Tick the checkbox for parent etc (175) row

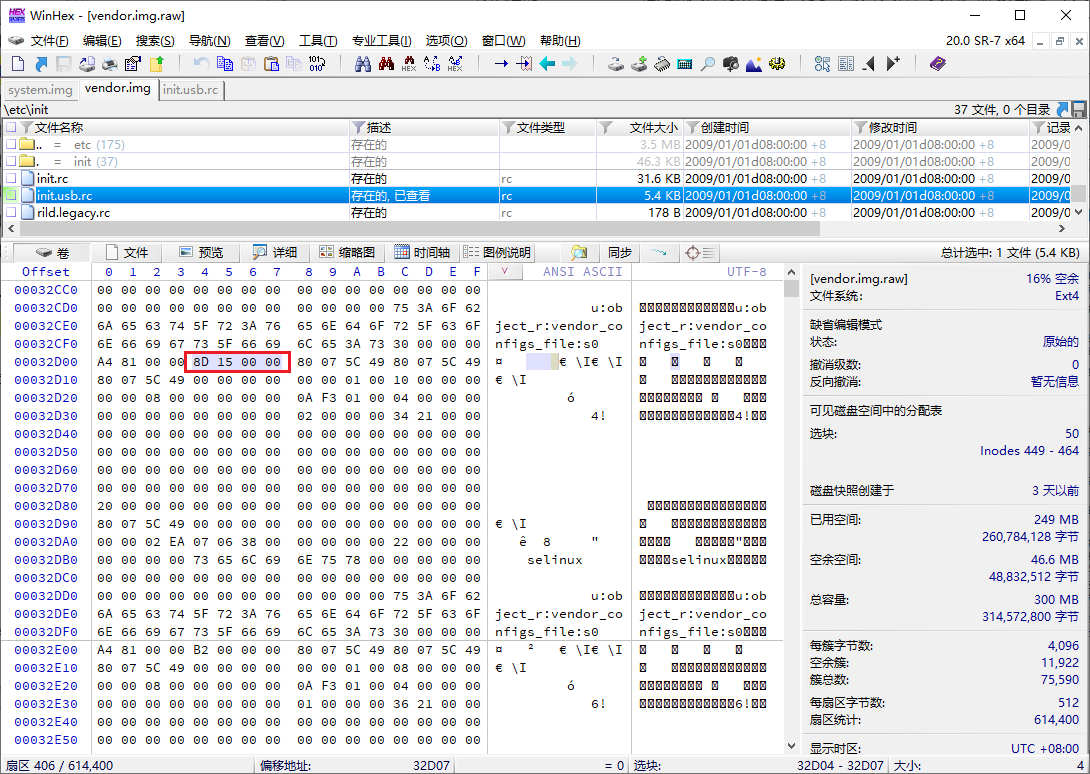click(10, 145)
